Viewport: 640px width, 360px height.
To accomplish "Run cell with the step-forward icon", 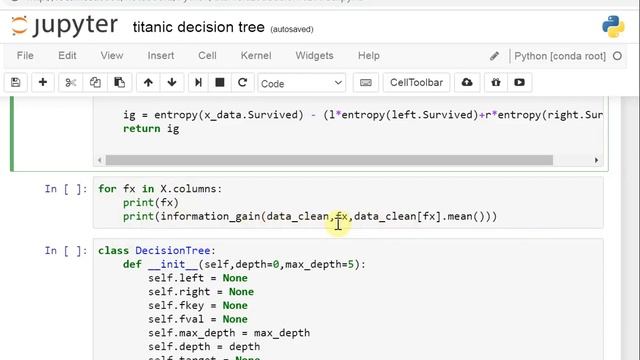I will [198, 82].
